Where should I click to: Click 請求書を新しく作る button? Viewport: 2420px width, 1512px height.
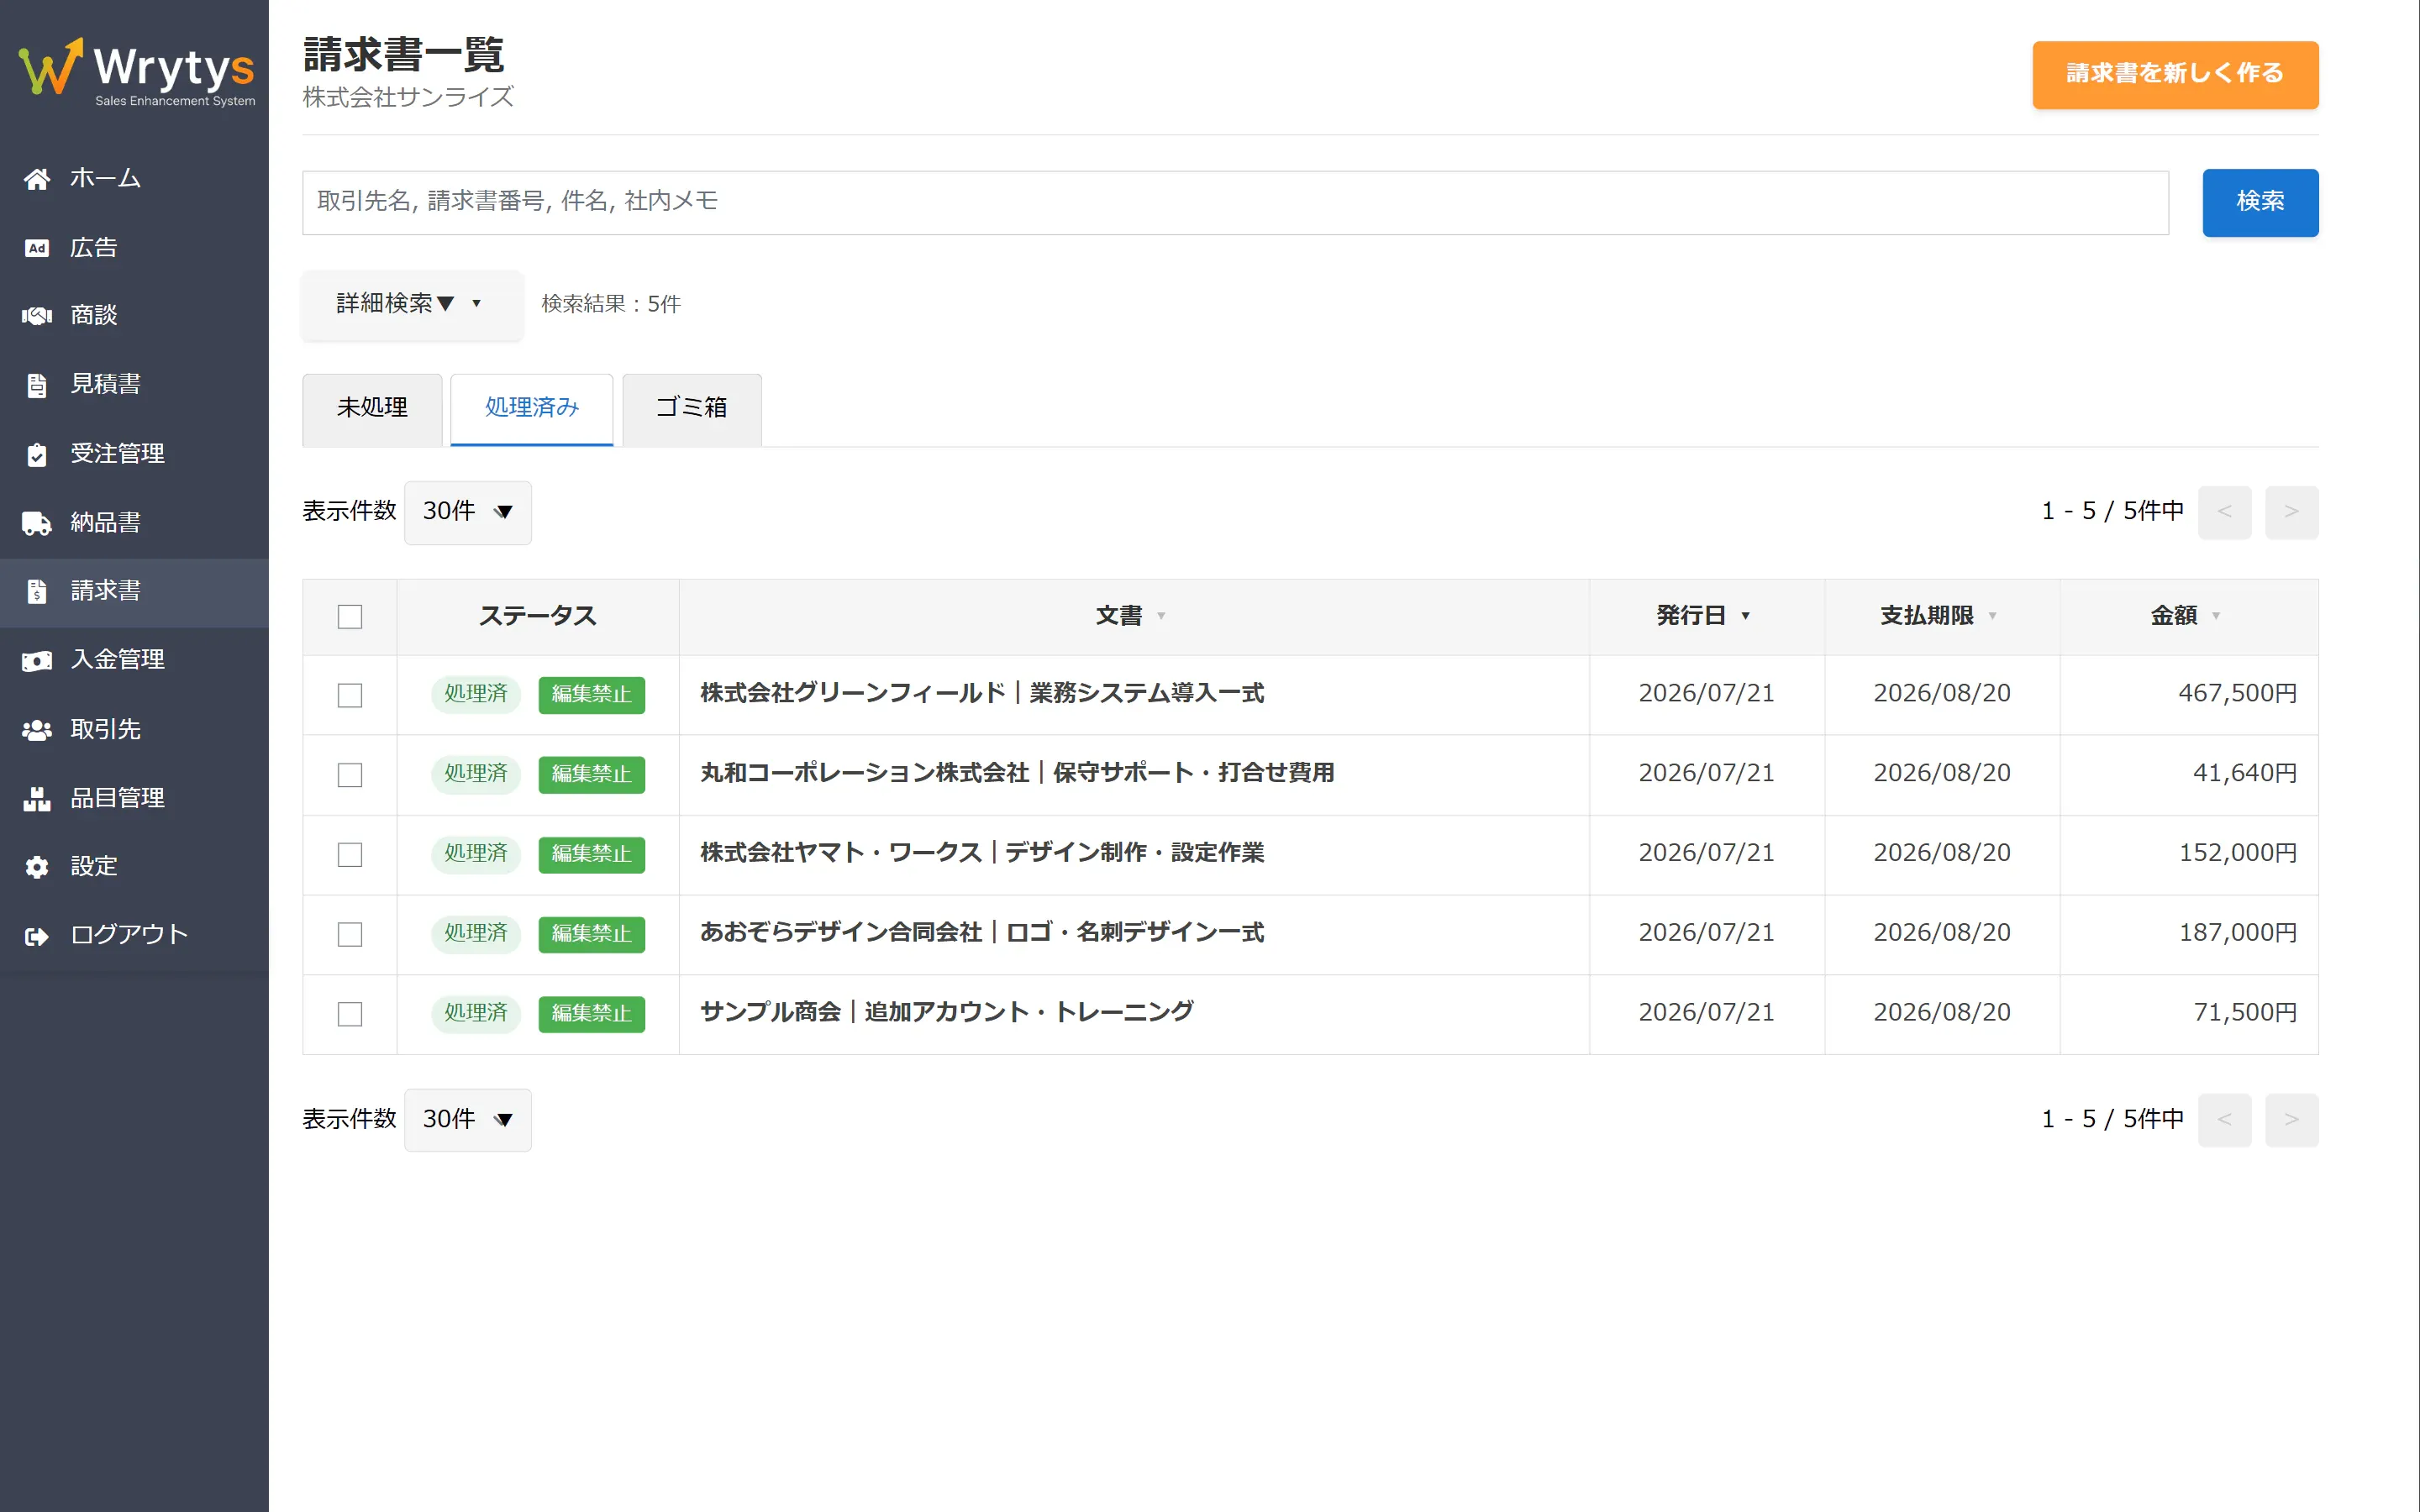click(2175, 74)
